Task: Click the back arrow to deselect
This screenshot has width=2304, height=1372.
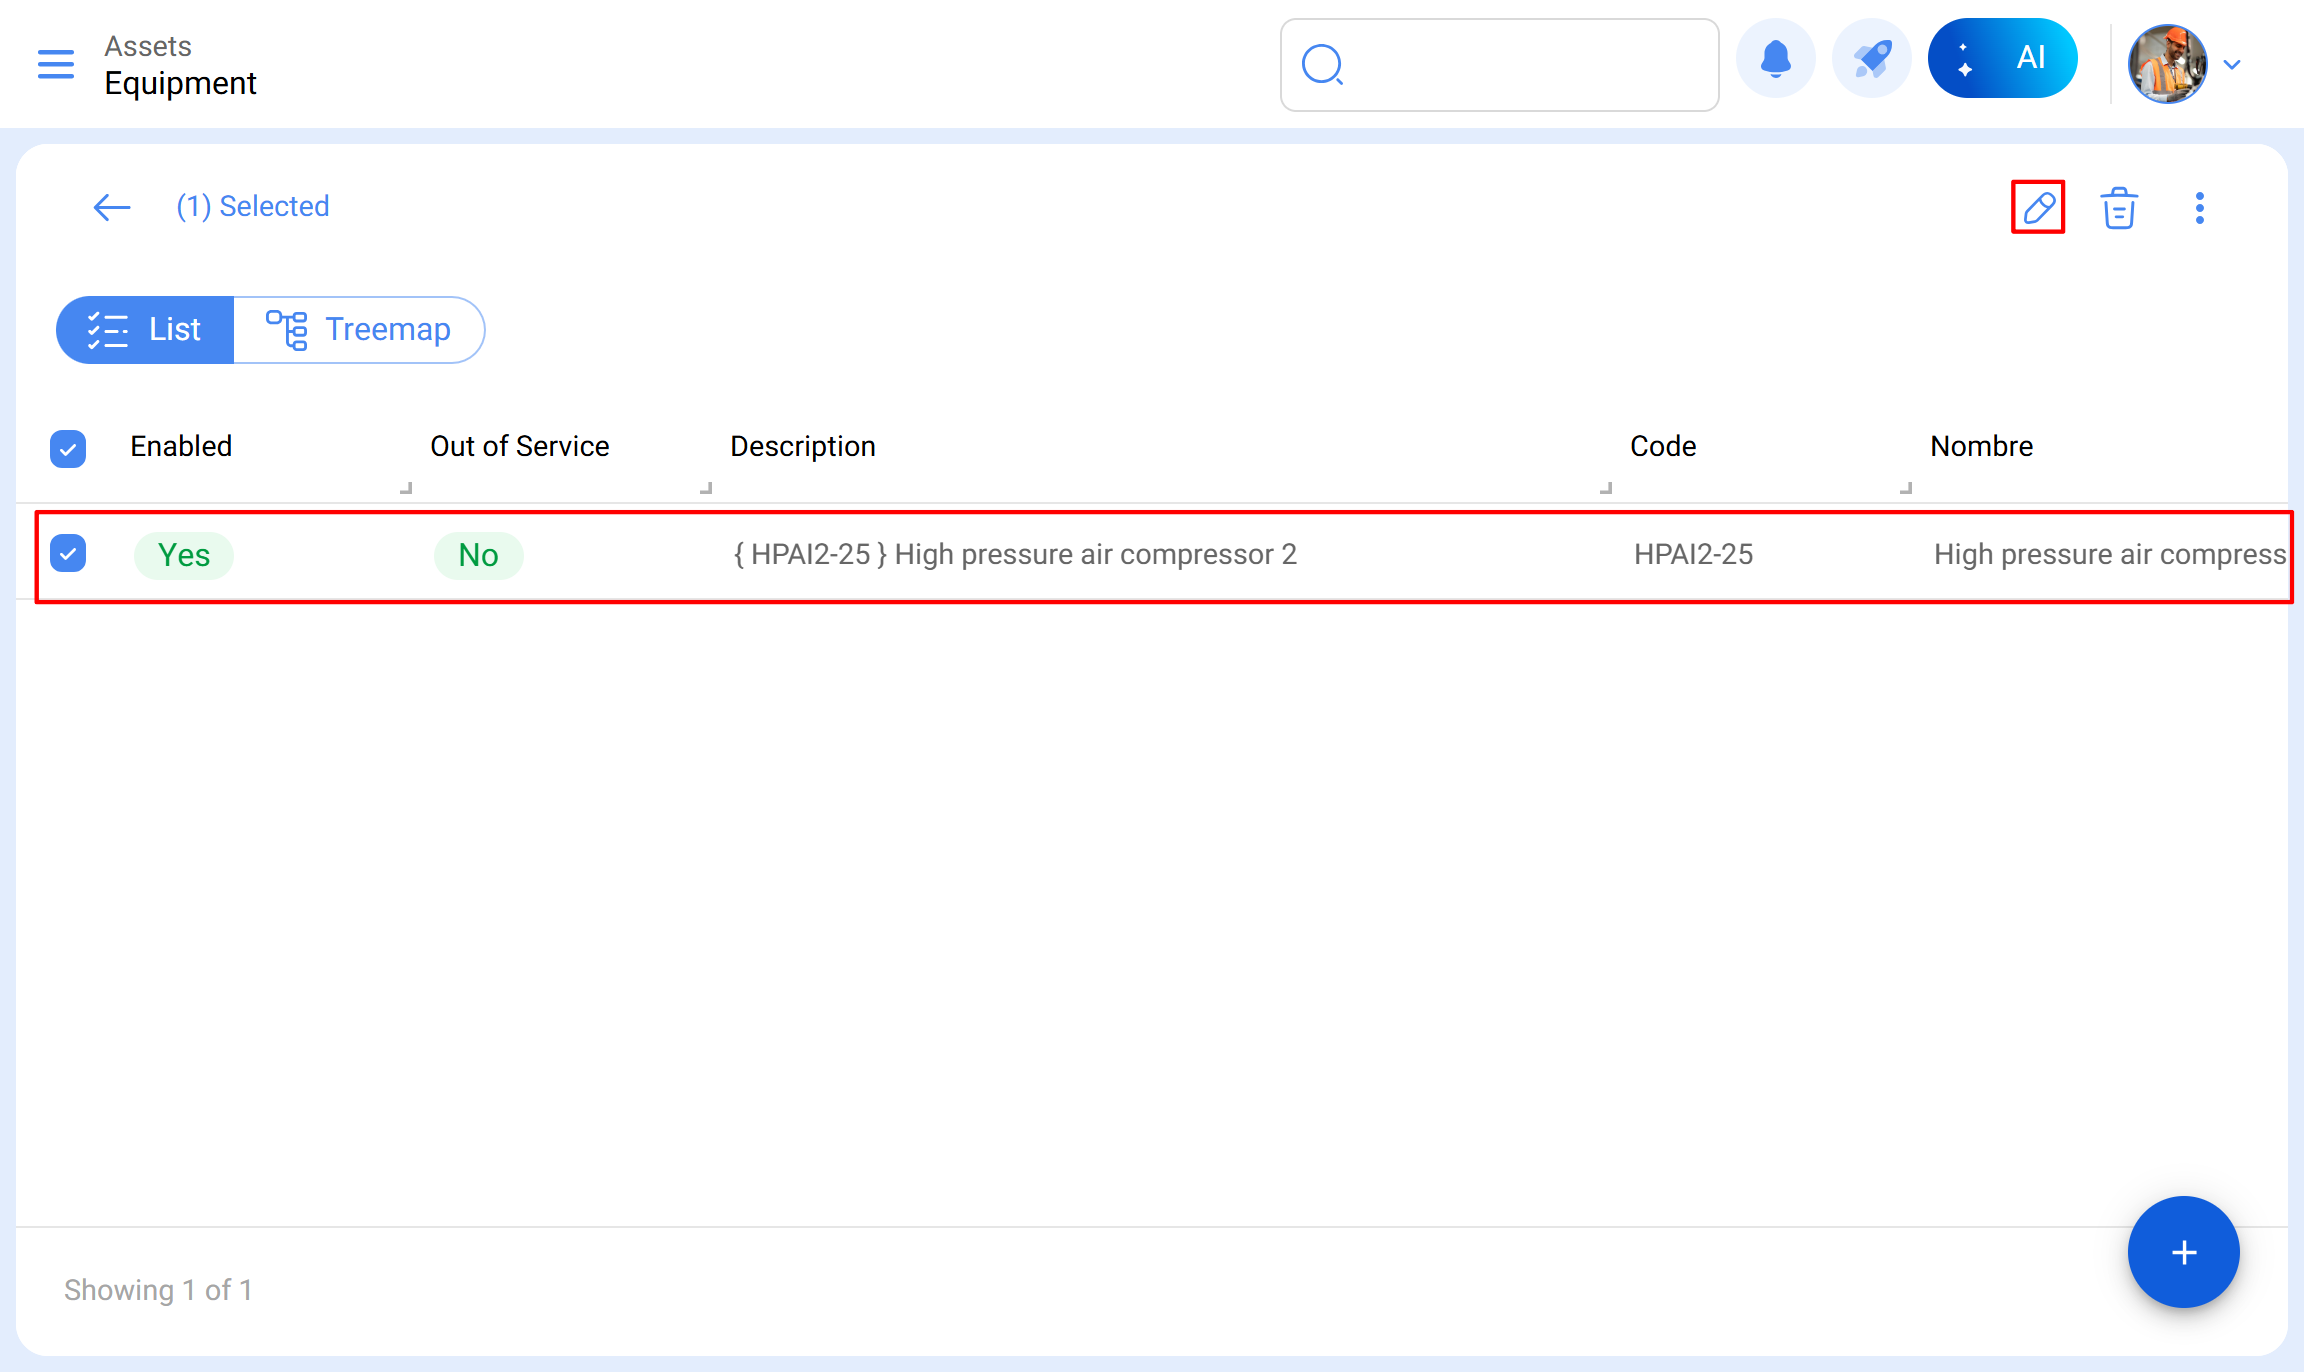Action: point(111,207)
